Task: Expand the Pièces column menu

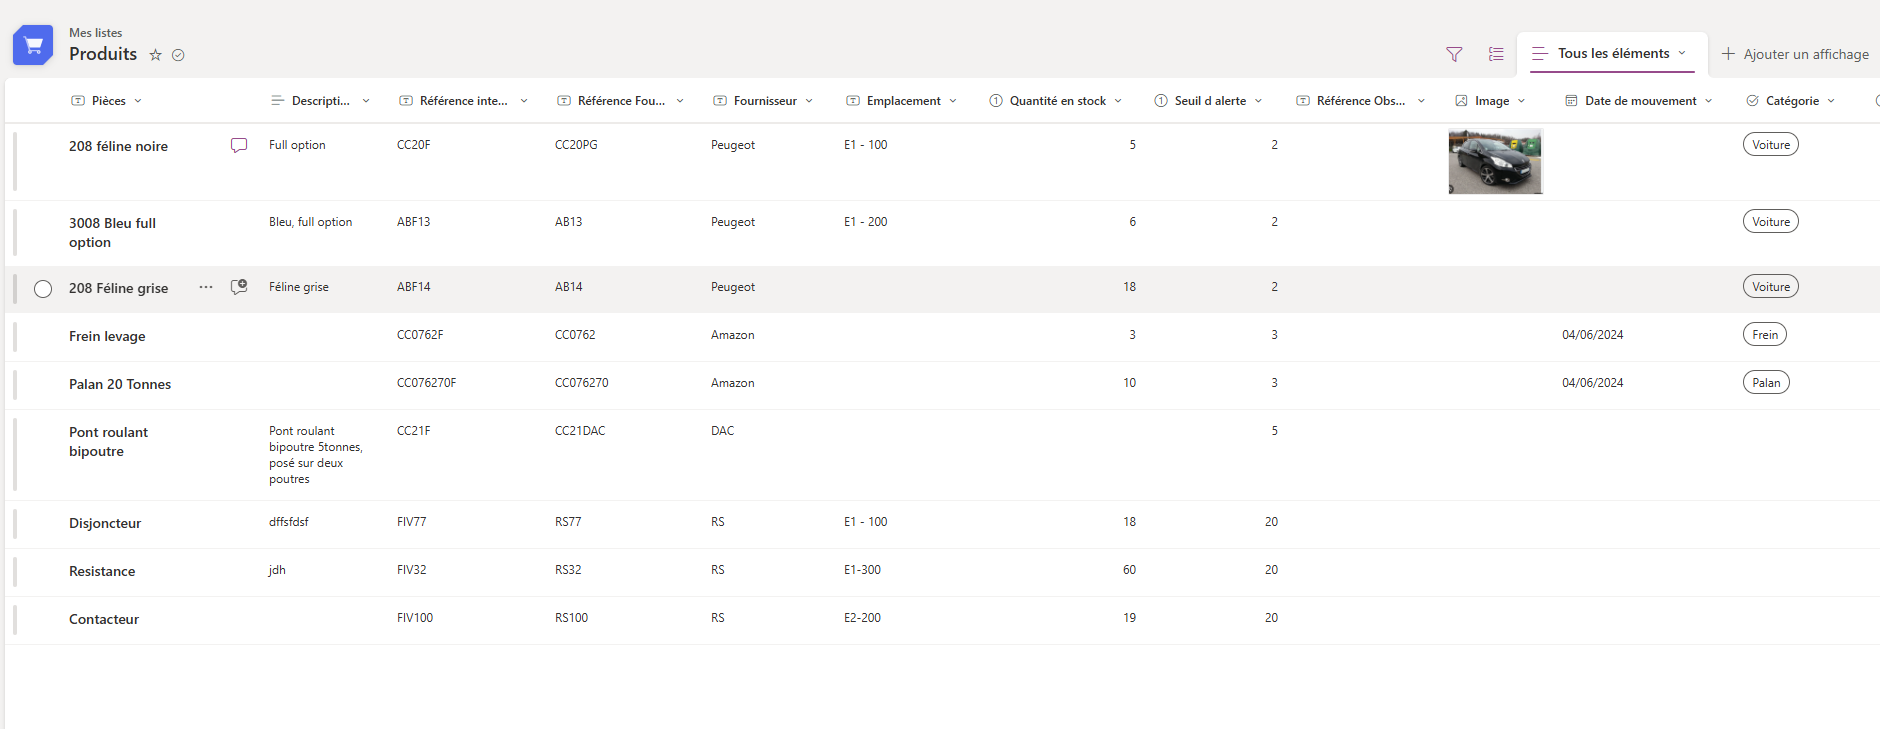Action: coord(138,101)
